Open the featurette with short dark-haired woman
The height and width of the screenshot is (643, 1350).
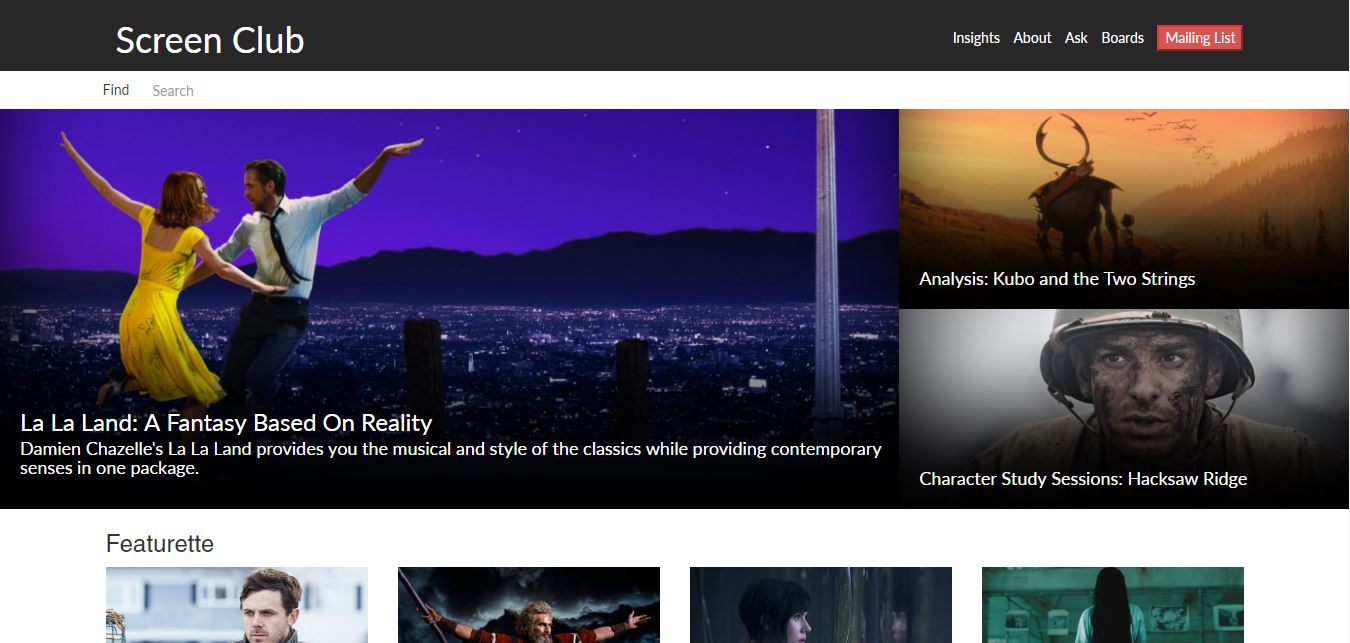coord(821,605)
